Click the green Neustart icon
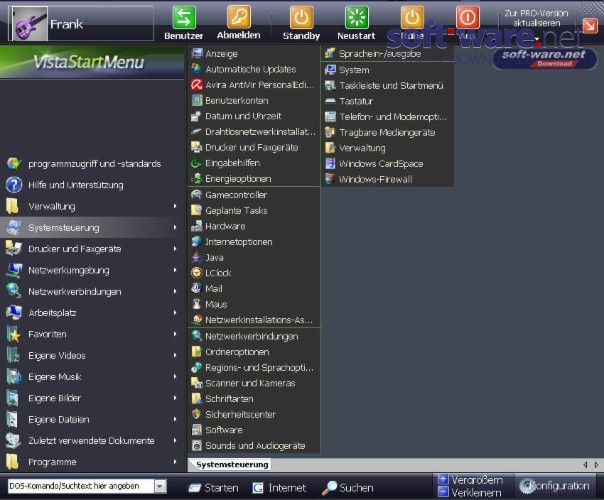The width and height of the screenshot is (604, 500). click(x=356, y=17)
